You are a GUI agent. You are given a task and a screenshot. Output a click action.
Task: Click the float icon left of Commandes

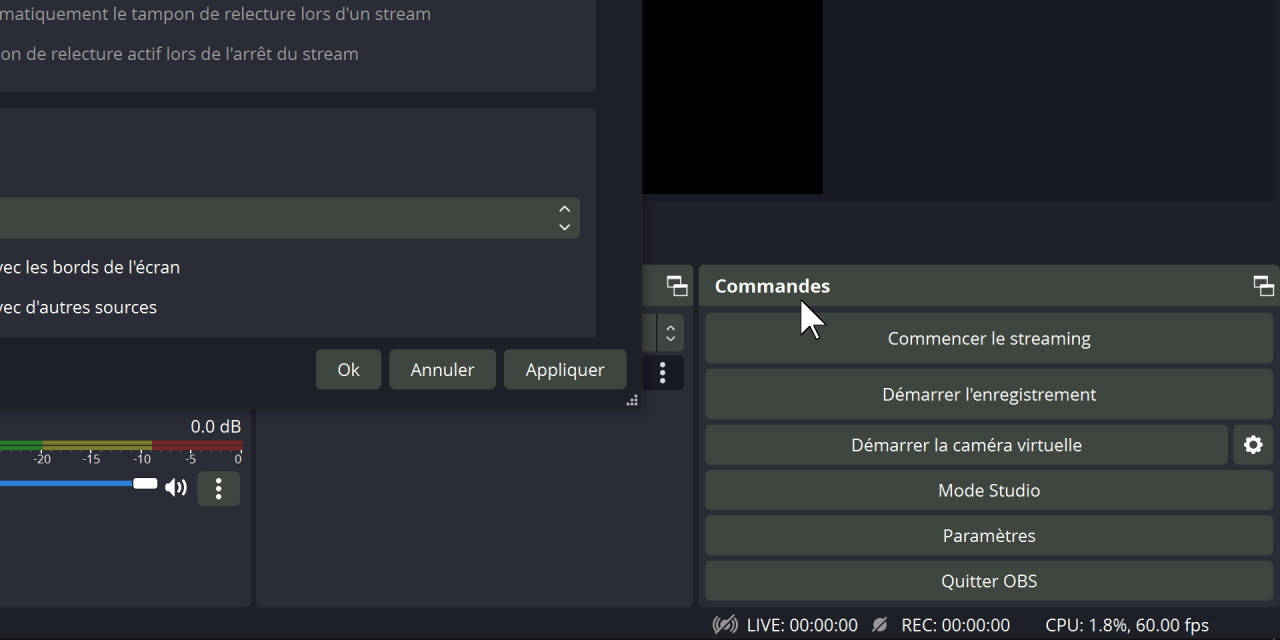point(677,286)
